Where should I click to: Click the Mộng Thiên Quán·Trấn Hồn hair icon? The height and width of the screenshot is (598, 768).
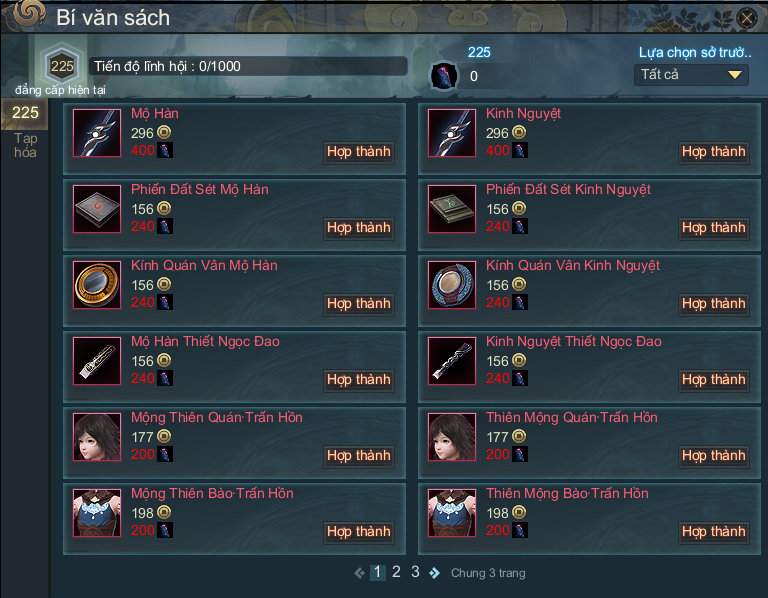(97, 437)
